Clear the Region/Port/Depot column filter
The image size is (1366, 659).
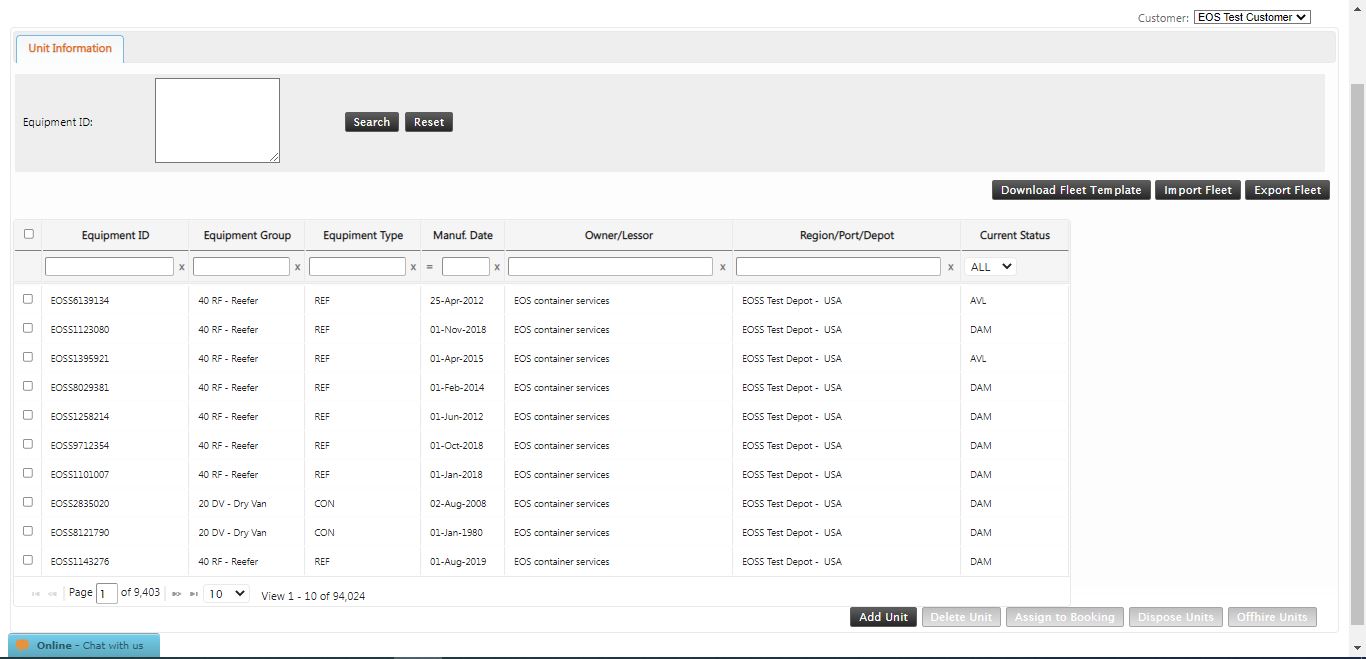point(950,266)
